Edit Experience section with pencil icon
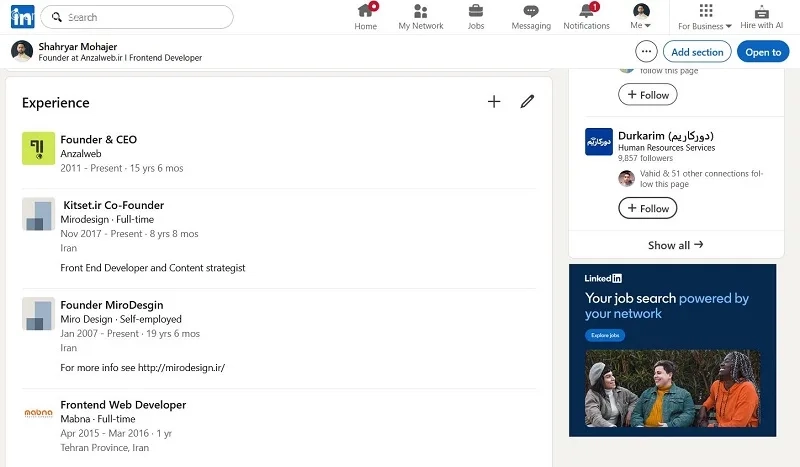 point(527,102)
